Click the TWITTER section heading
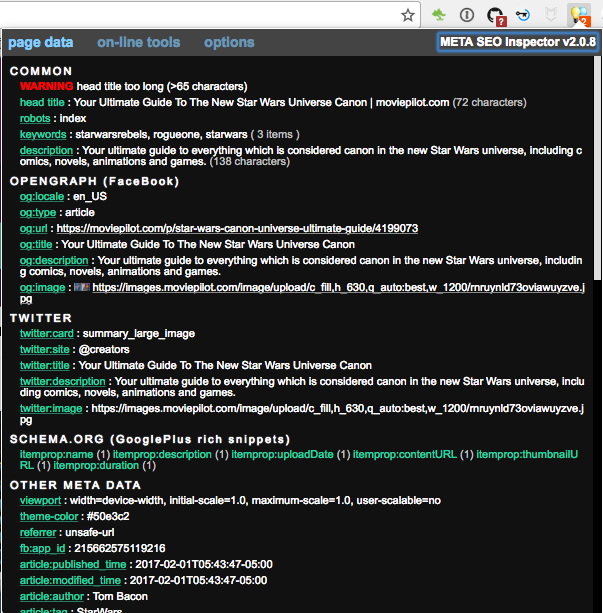The image size is (603, 613). [41, 318]
